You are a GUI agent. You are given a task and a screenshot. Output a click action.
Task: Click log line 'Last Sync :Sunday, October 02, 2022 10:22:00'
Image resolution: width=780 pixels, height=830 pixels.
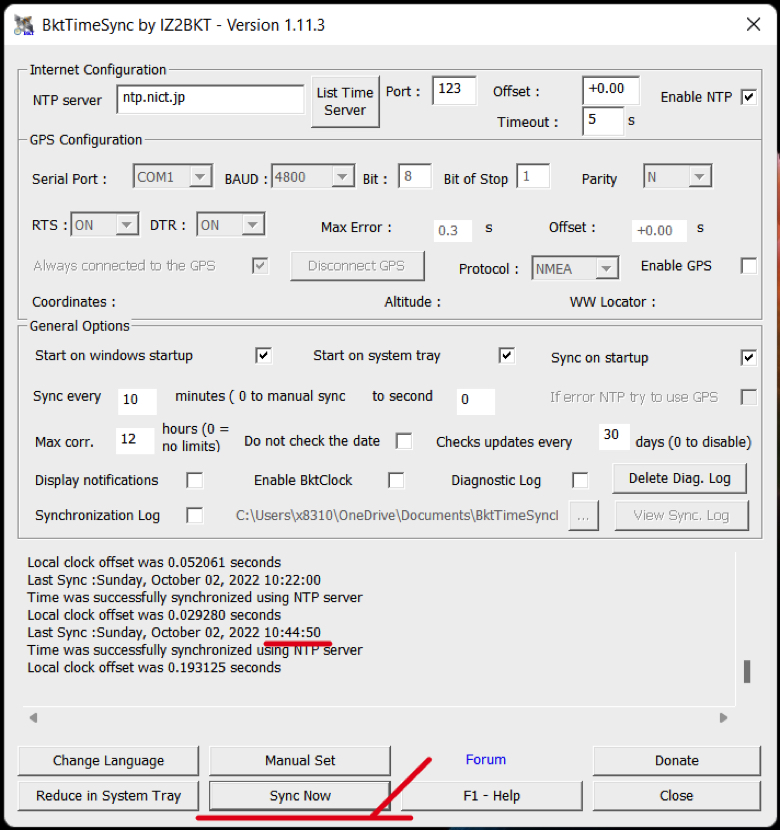[x=174, y=580]
